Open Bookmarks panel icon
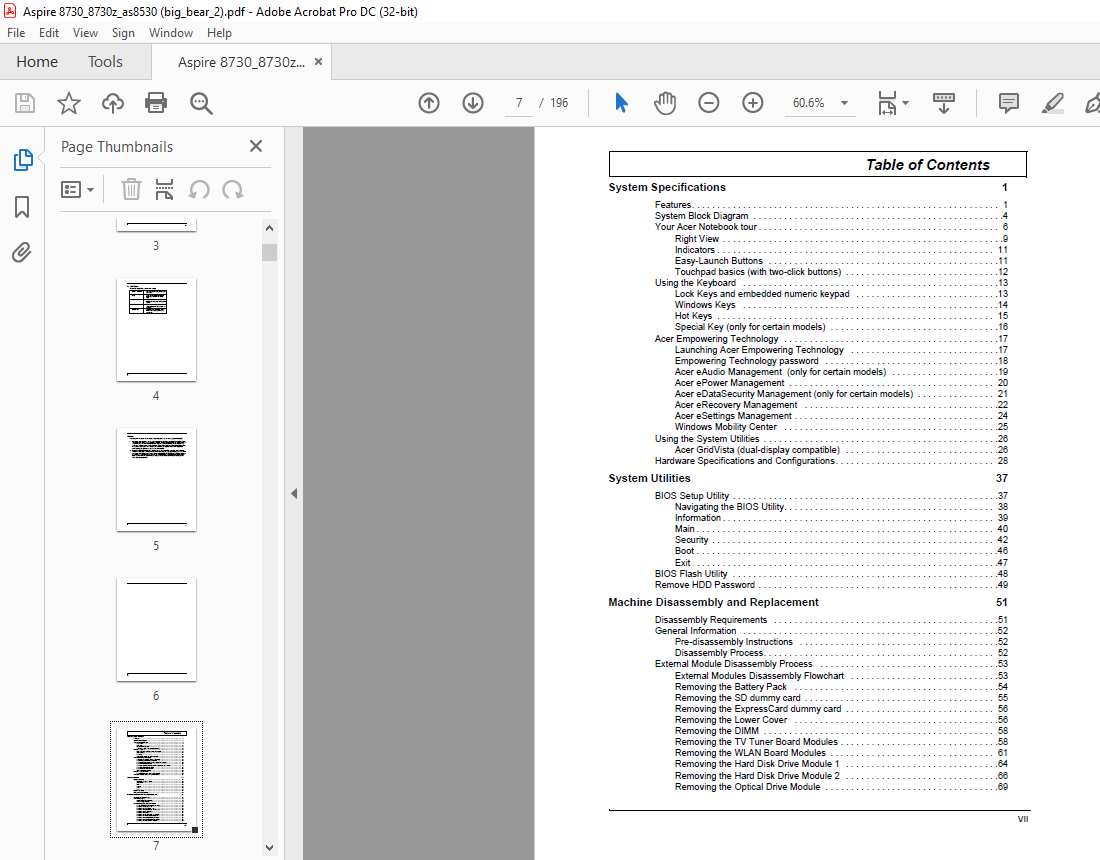1100x860 pixels. point(22,206)
